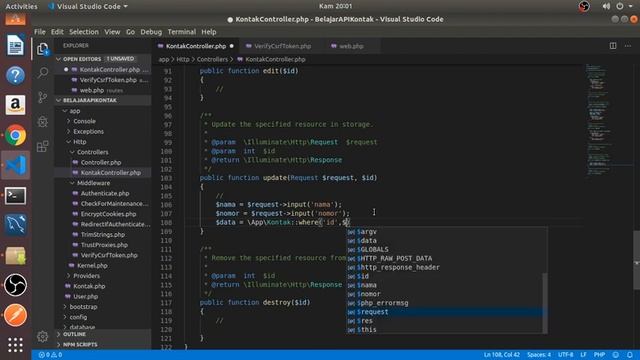Expand the Exceptions folder
Screen dimensions: 640x360
[x=69, y=131]
